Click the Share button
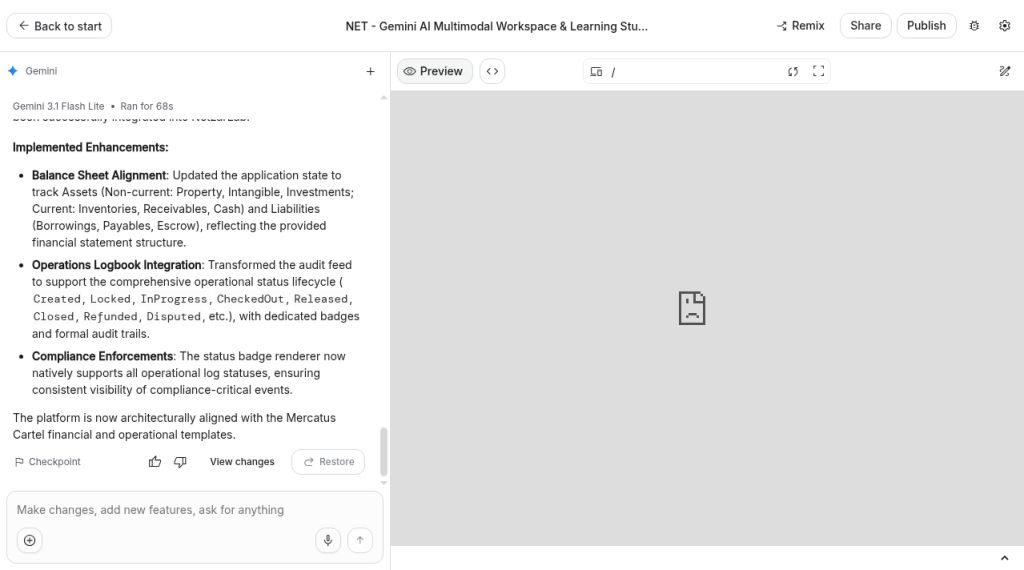 865,26
